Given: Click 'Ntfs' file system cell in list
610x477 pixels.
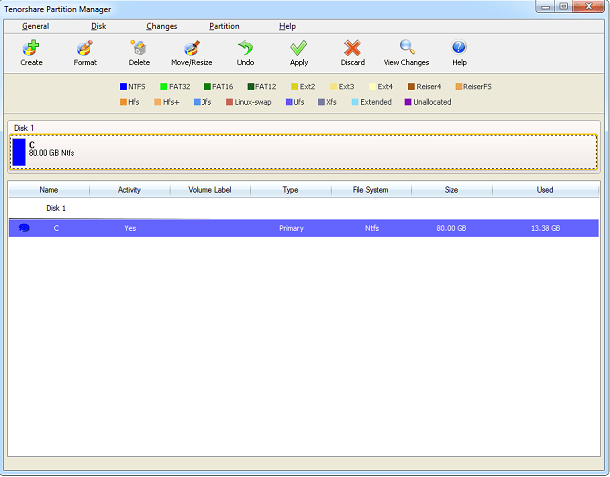Looking at the screenshot, I should point(372,228).
